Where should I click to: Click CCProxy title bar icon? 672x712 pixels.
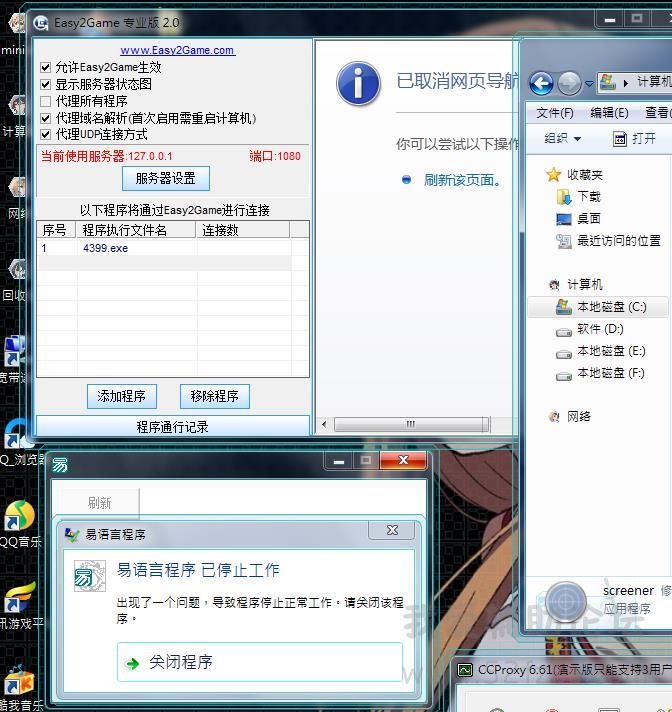pos(464,670)
